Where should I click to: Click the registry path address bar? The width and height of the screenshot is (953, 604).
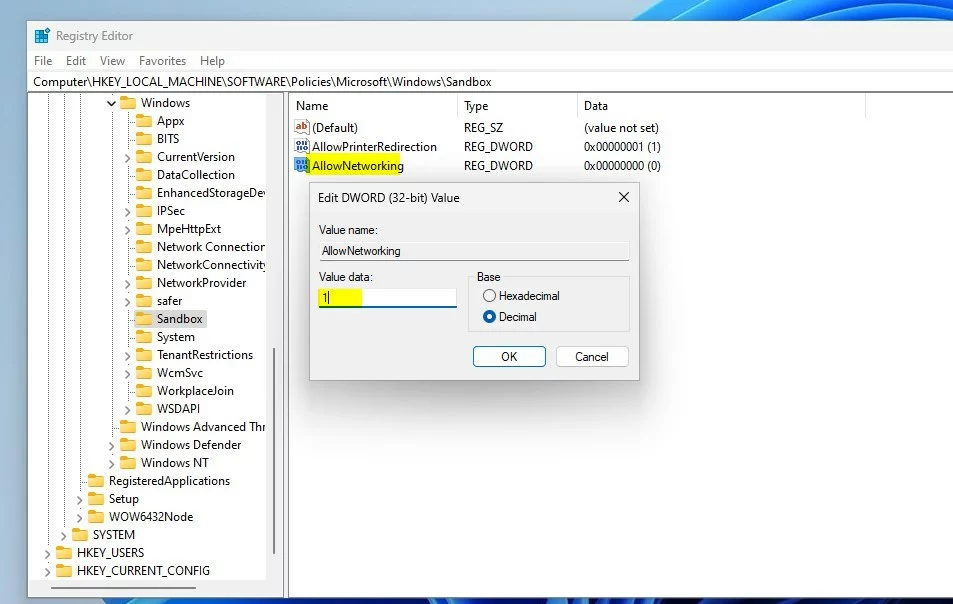[492, 81]
